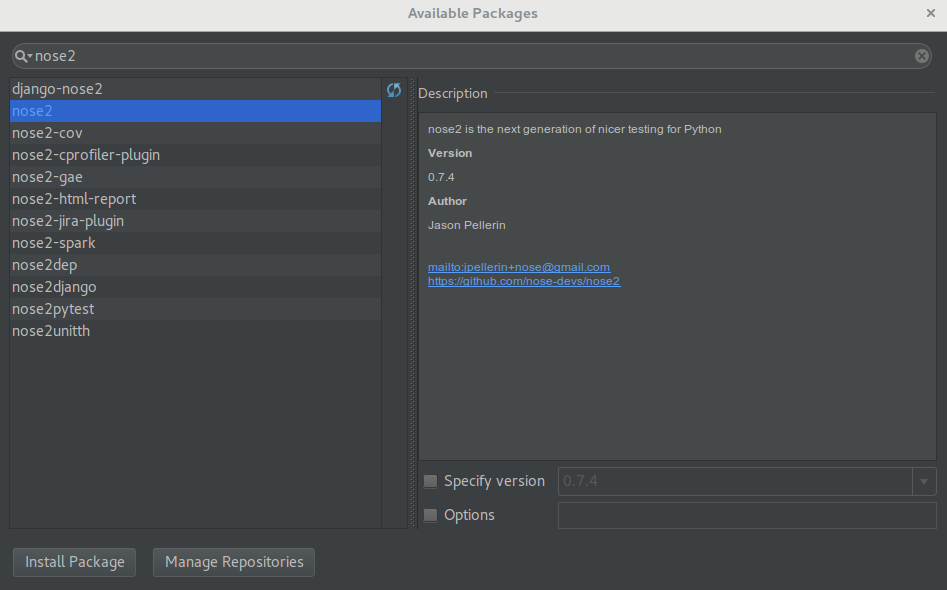This screenshot has height=590, width=947.
Task: Enable the Options checkbox
Action: click(431, 515)
